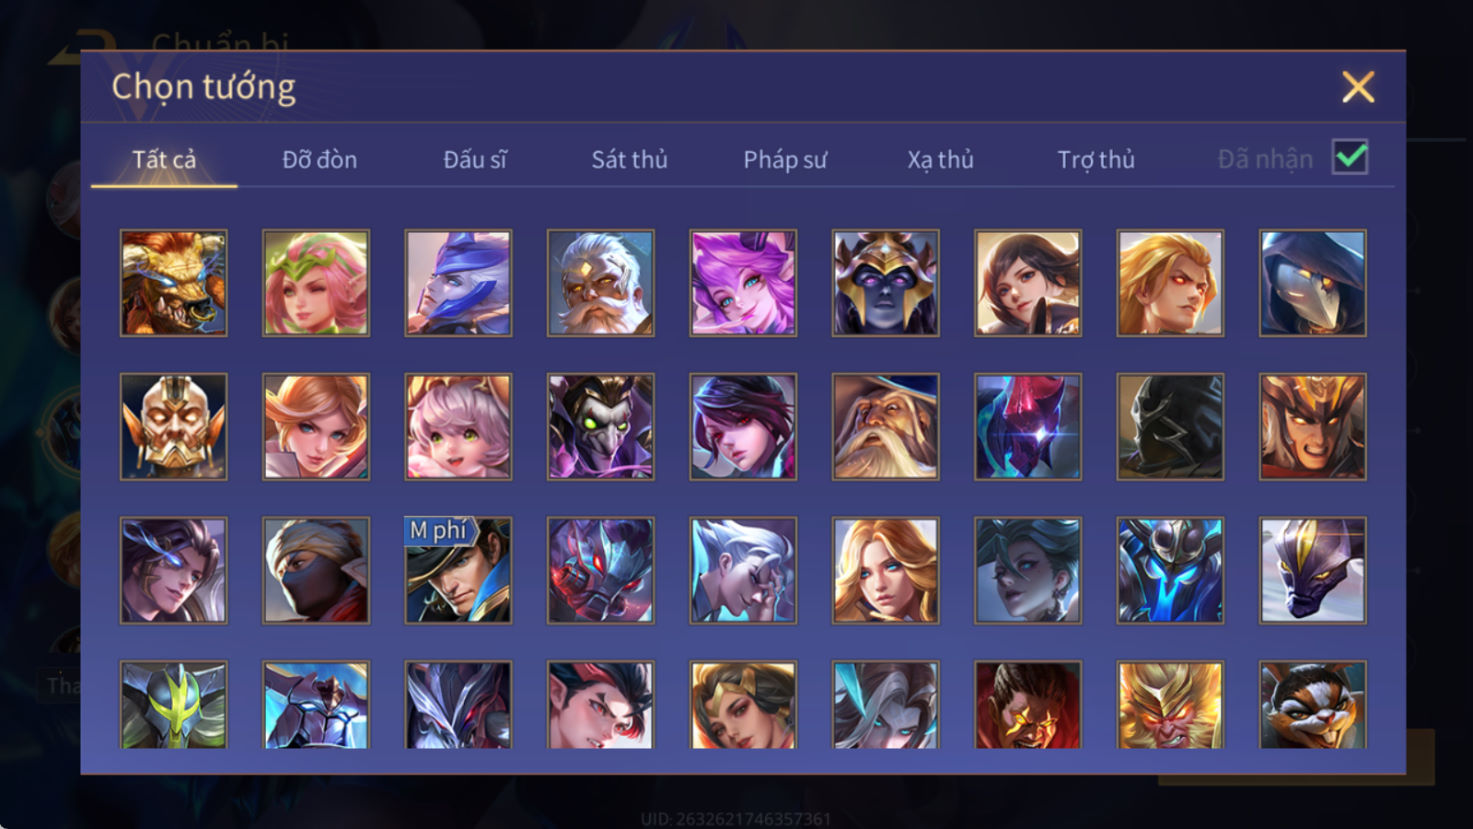1473x829 pixels.
Task: Select the purple-haired girl with horns hero
Action: coord(743,283)
